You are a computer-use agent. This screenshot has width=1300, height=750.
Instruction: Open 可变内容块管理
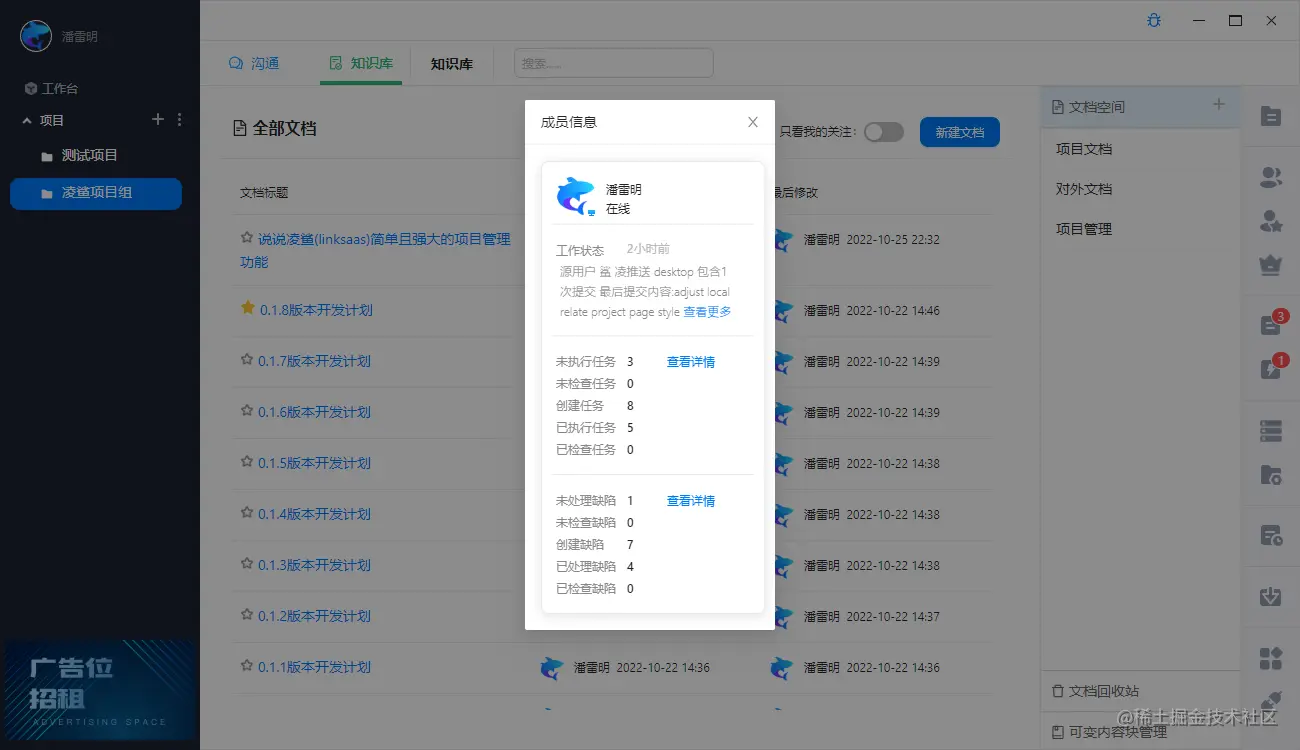(1109, 732)
